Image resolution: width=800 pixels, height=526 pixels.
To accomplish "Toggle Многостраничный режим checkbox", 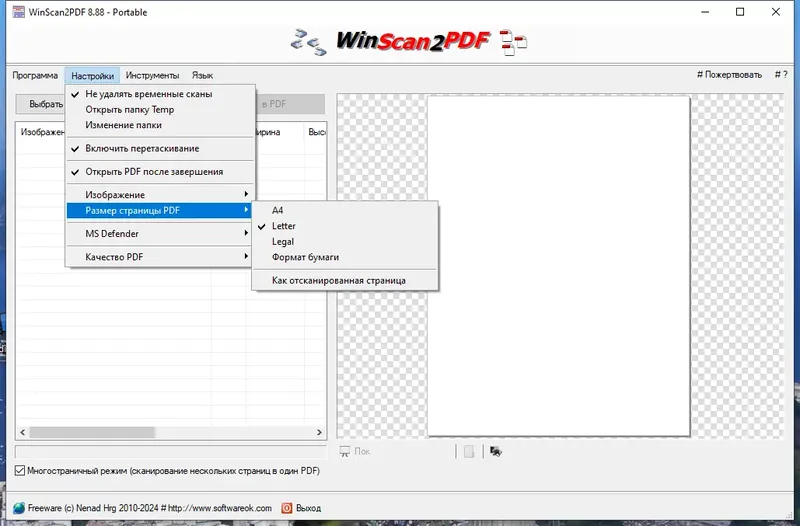I will point(20,470).
